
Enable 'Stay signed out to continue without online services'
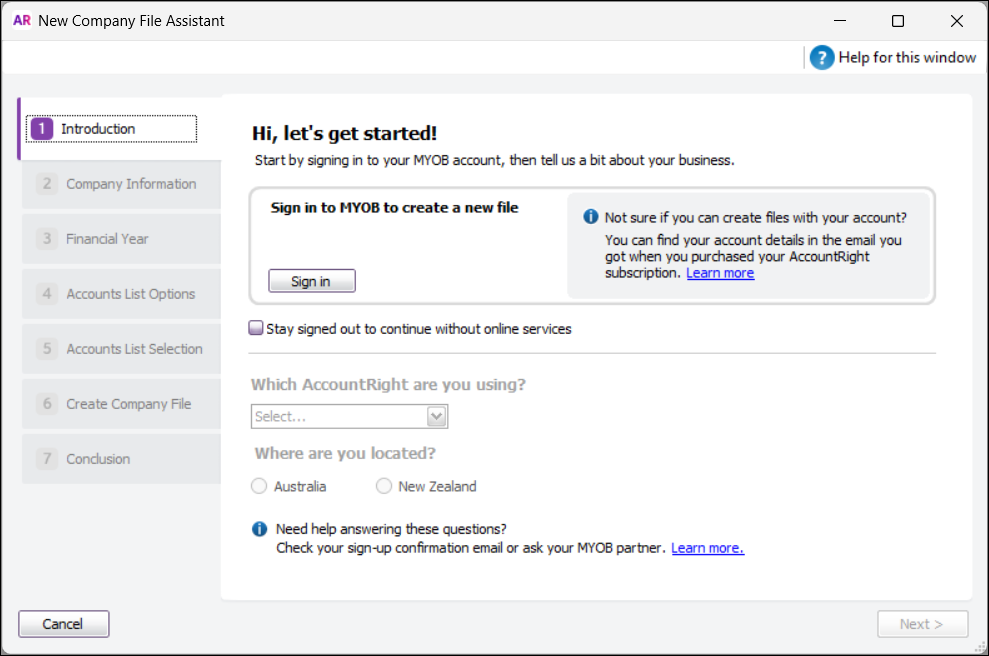(256, 327)
